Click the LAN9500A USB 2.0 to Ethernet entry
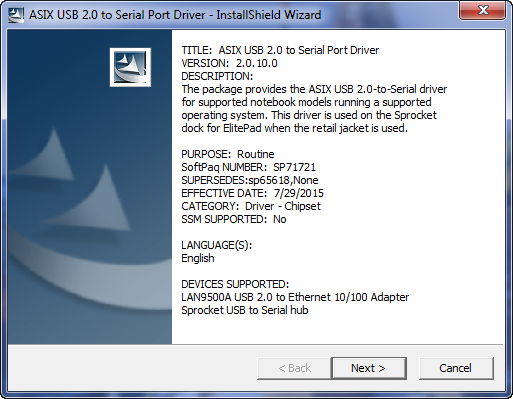This screenshot has height=399, width=513. (x=295, y=297)
